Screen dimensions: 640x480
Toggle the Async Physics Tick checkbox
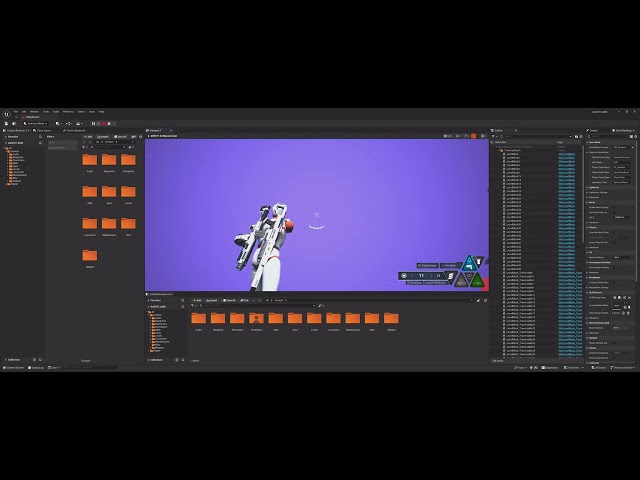pyautogui.click(x=613, y=242)
